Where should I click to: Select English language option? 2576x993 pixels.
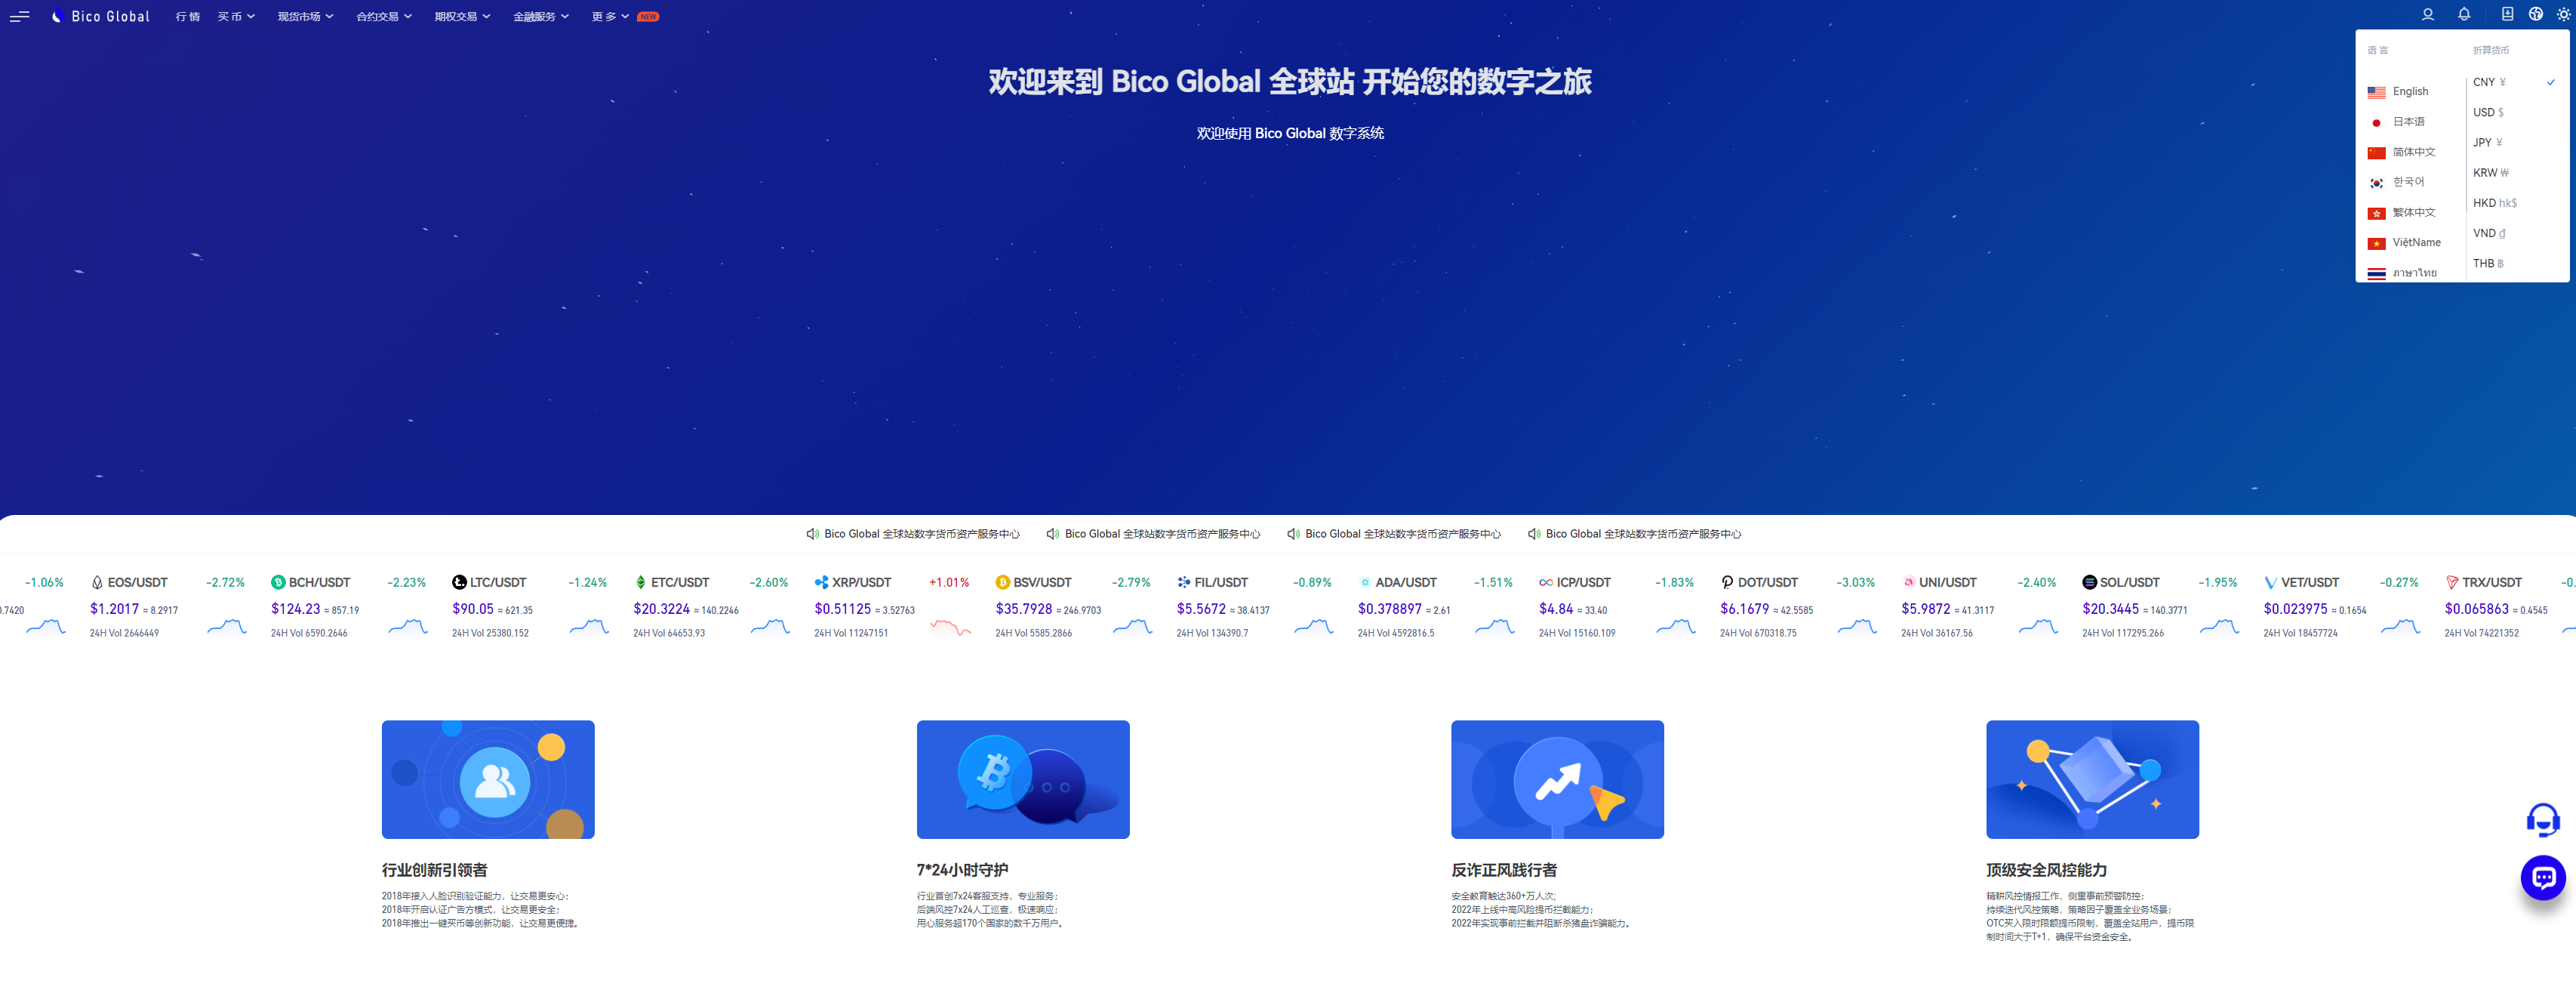[x=2410, y=91]
